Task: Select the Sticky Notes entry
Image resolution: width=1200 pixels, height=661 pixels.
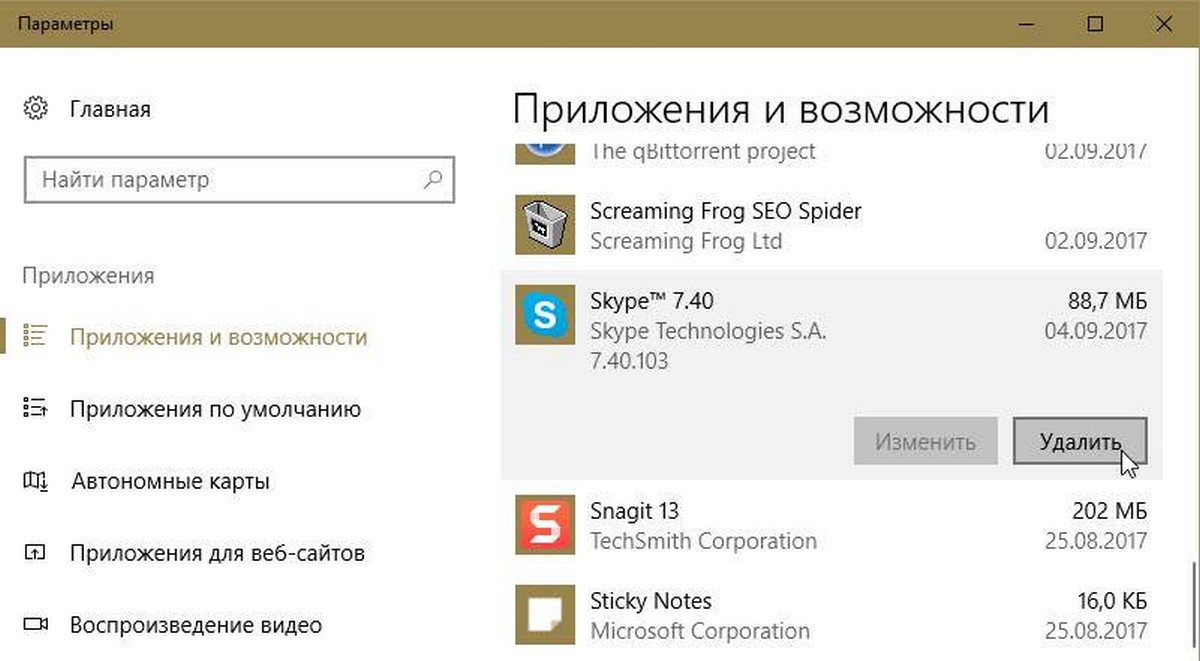Action: pyautogui.click(x=830, y=616)
